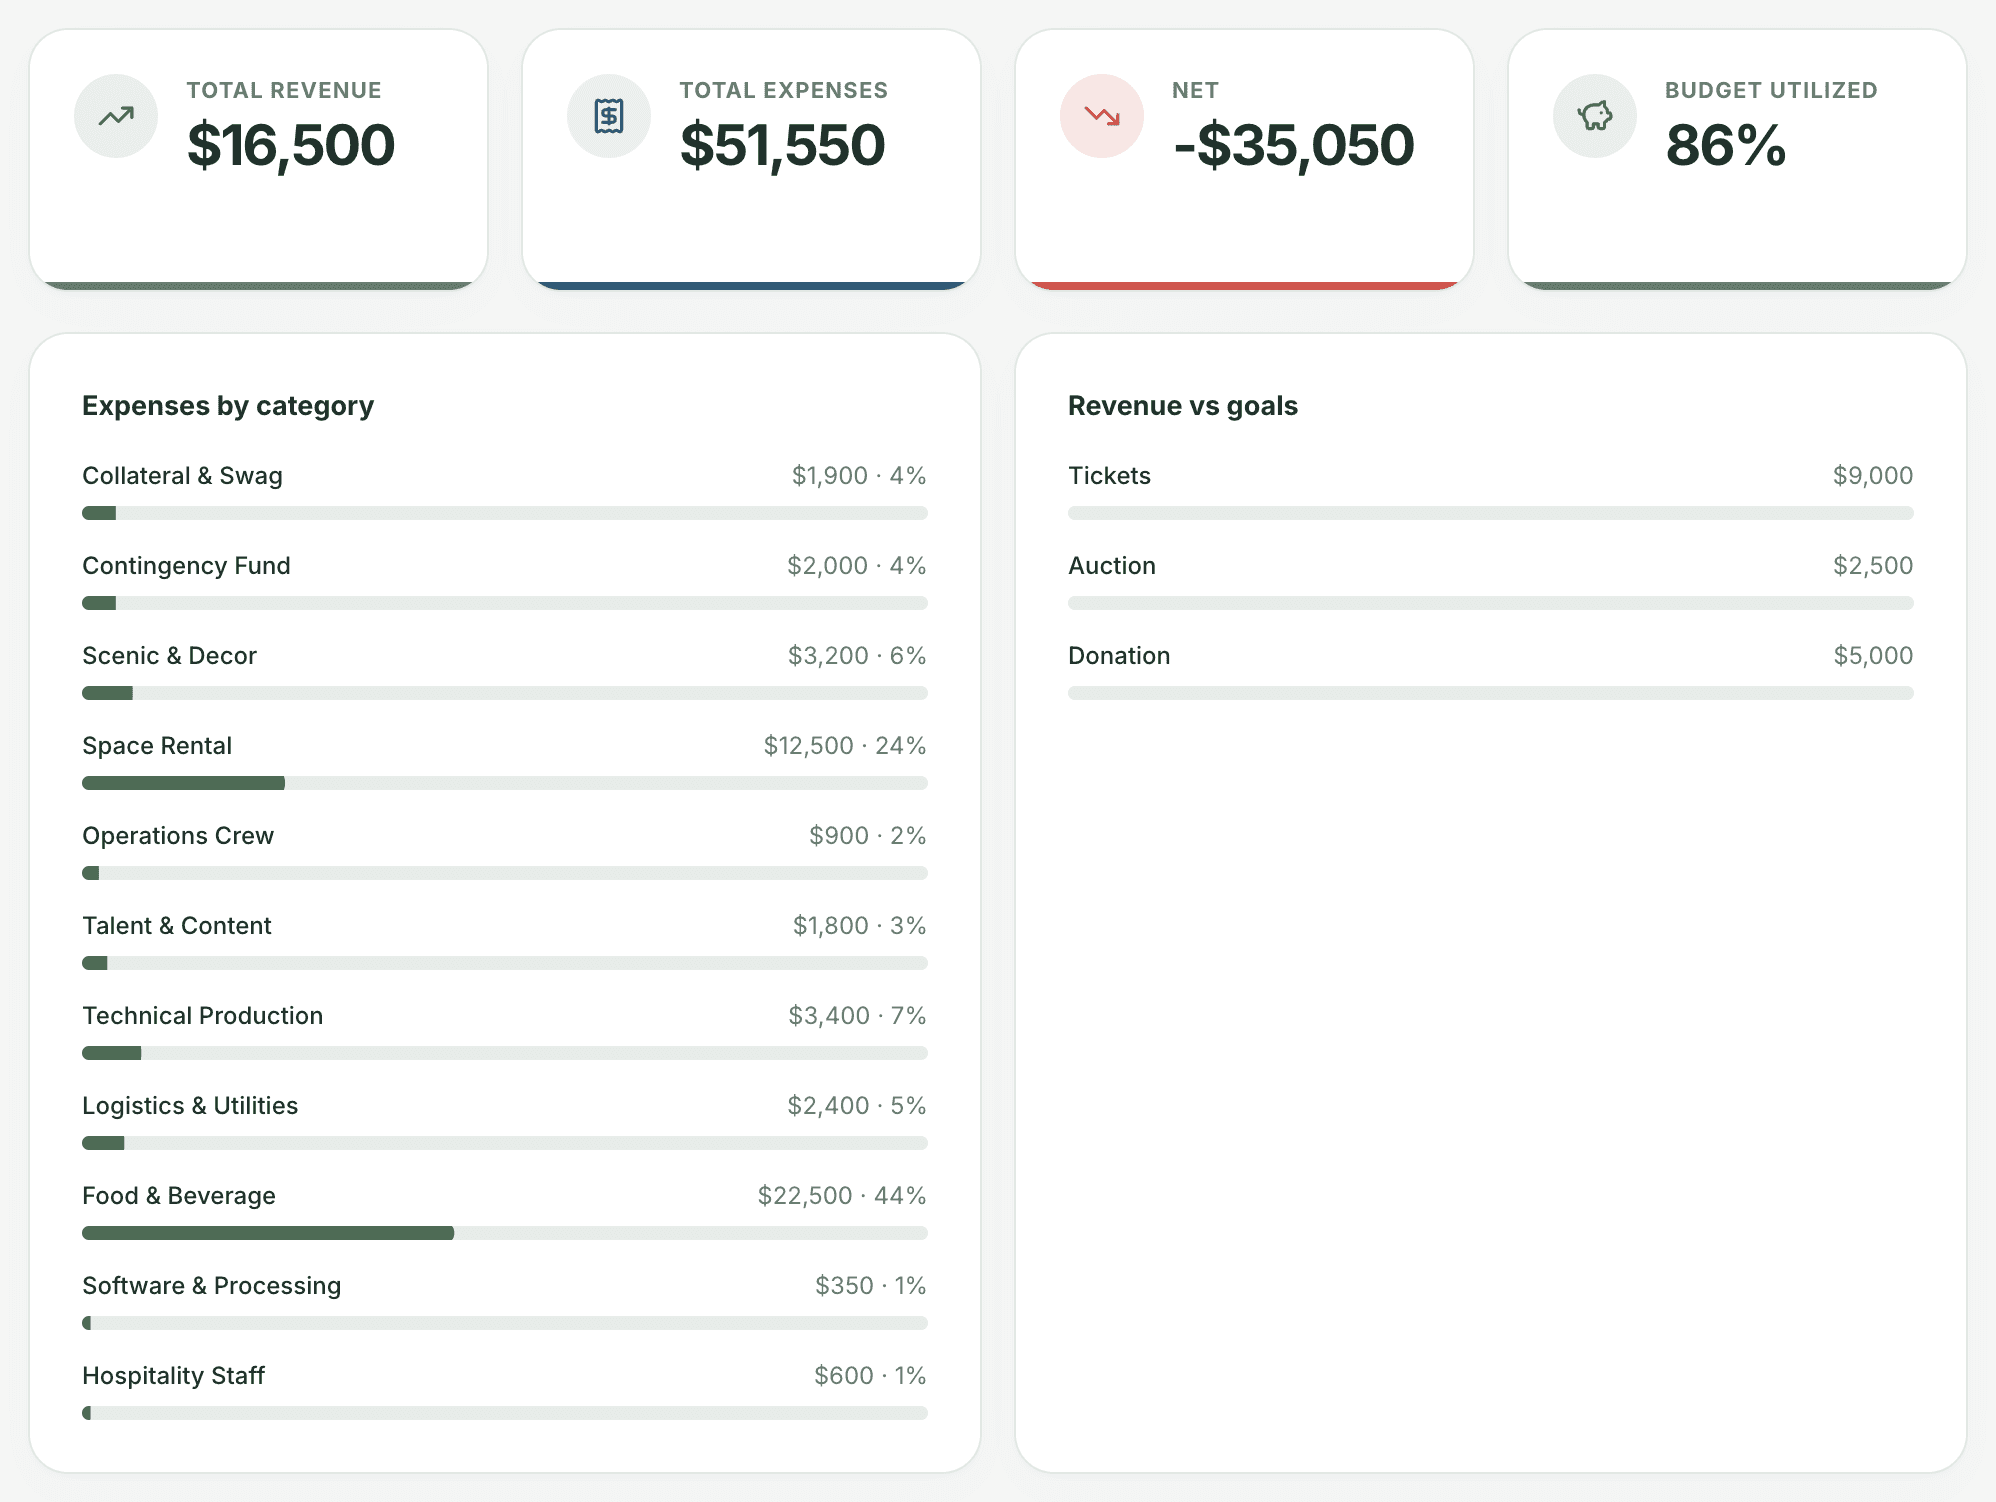Click the Operations Crew label
Viewport: 1996px width, 1502px height.
click(x=178, y=836)
